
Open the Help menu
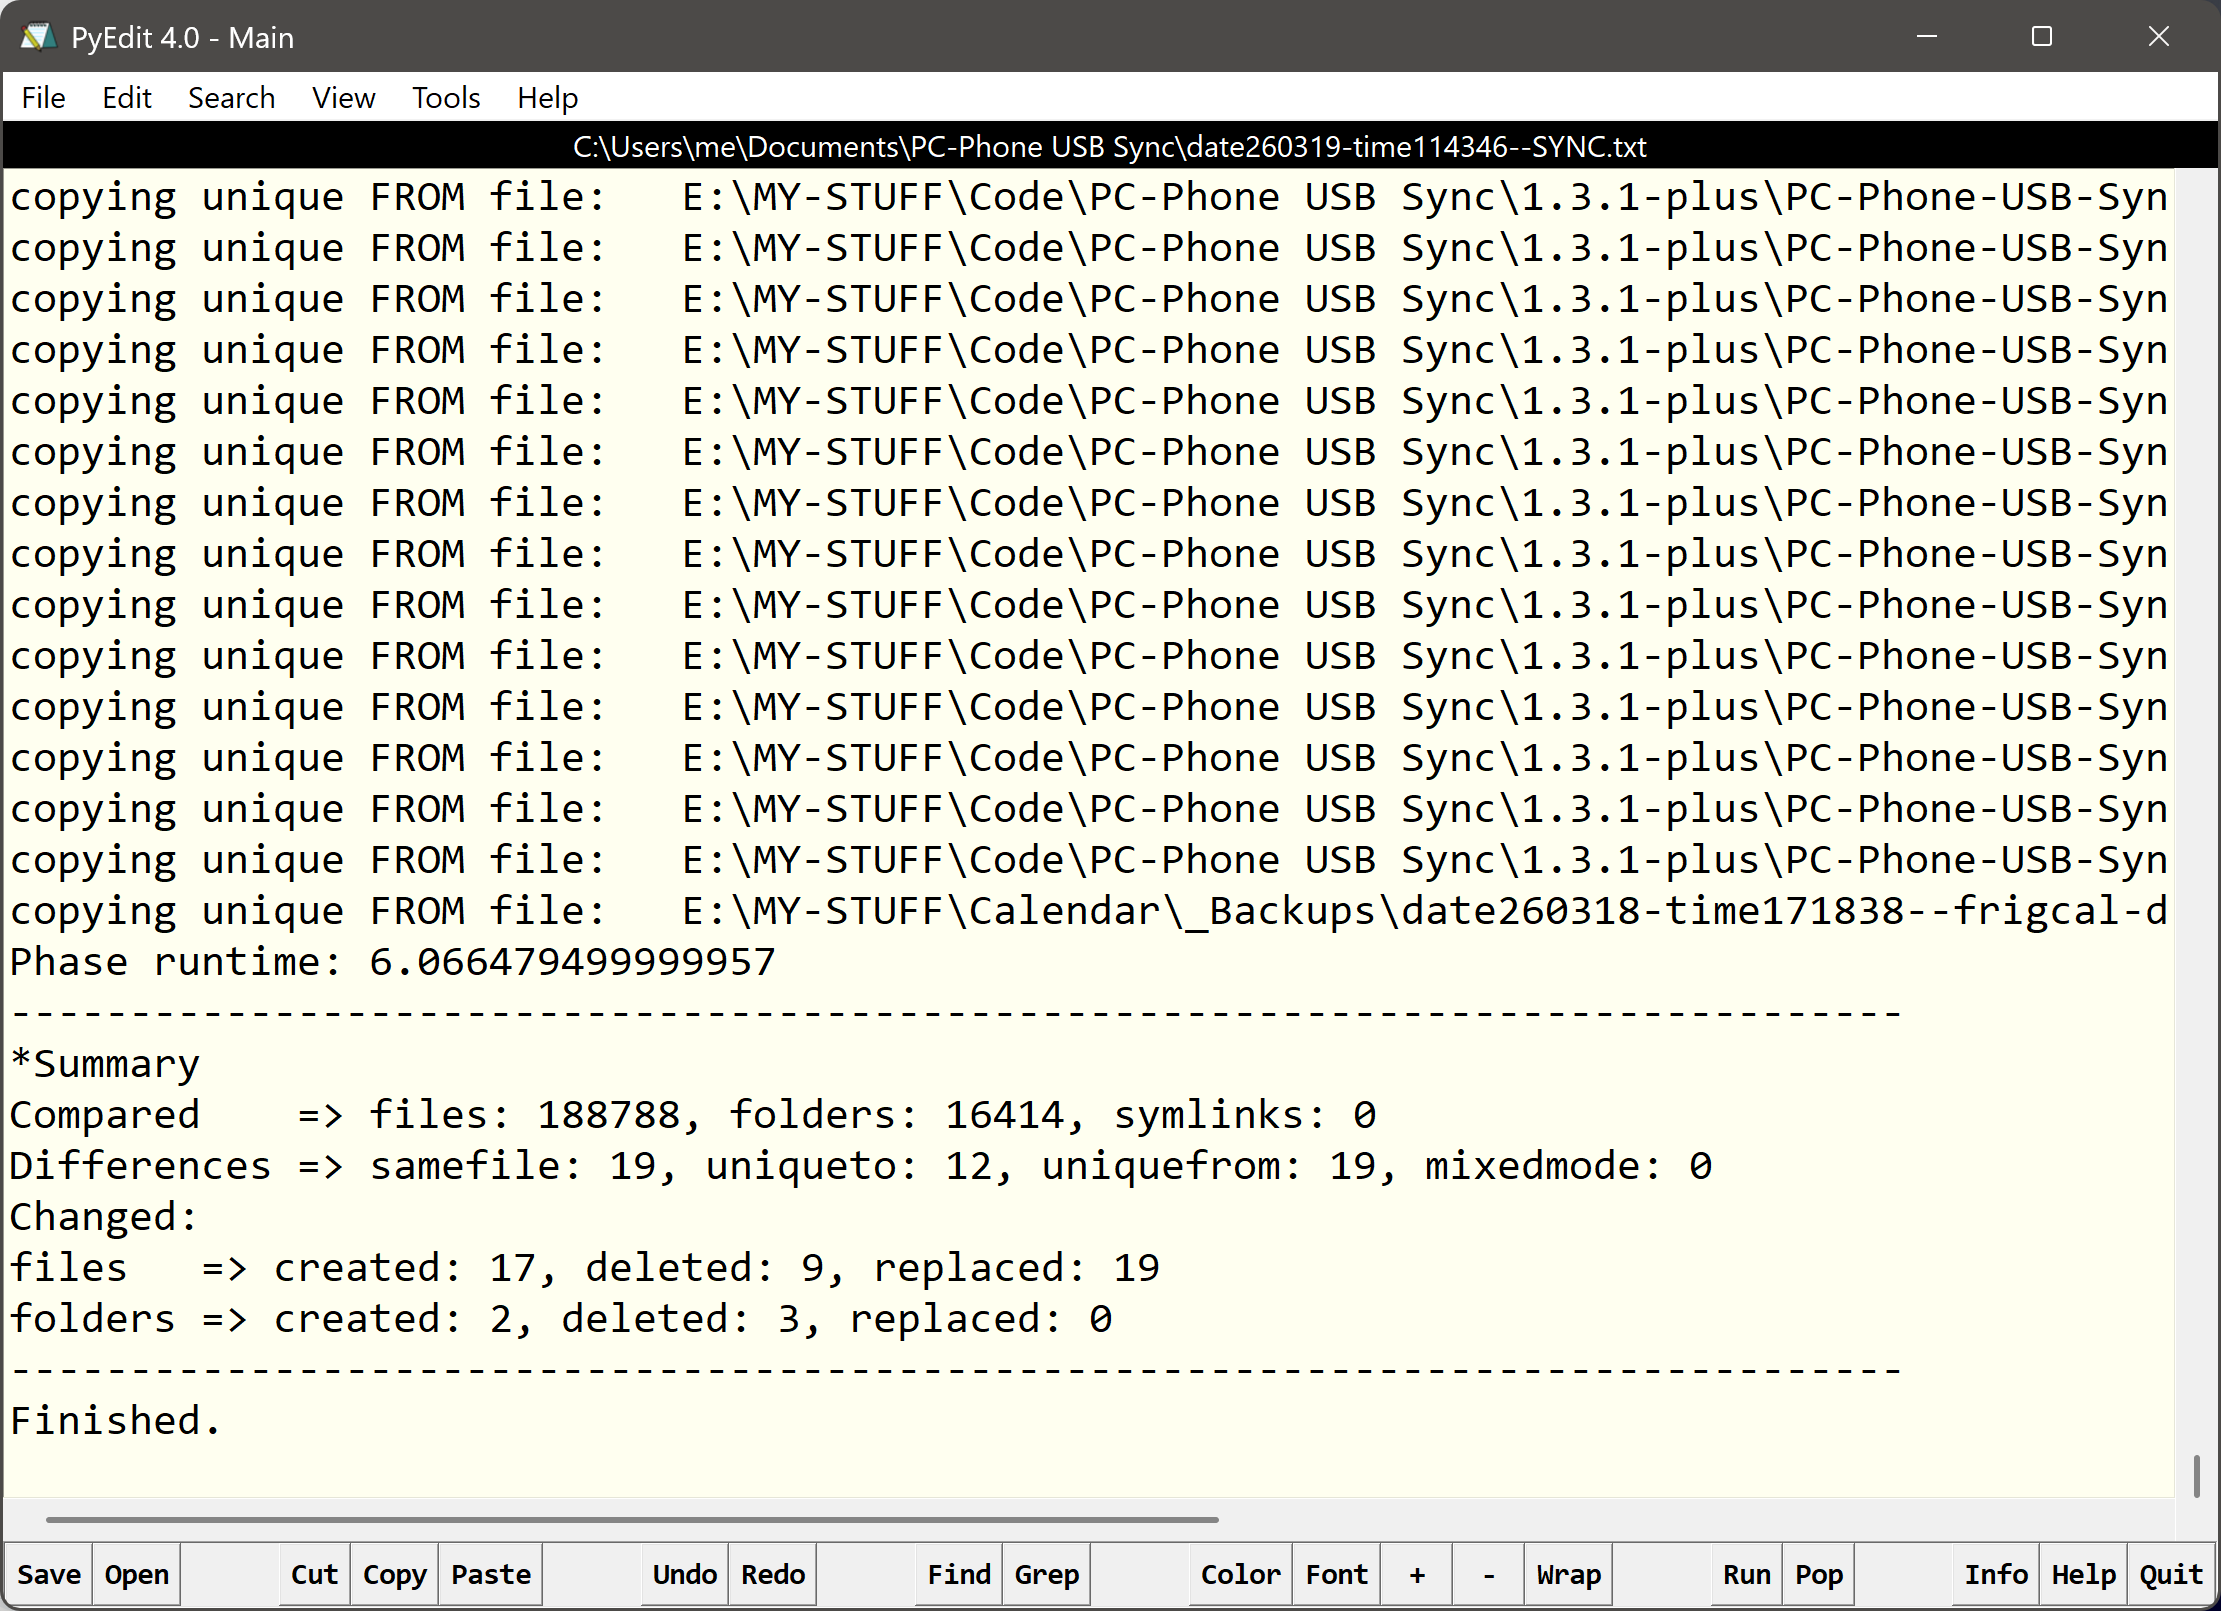tap(547, 98)
